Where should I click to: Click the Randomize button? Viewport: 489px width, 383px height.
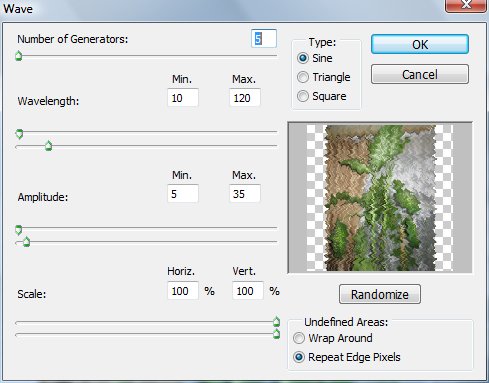pyautogui.click(x=380, y=294)
